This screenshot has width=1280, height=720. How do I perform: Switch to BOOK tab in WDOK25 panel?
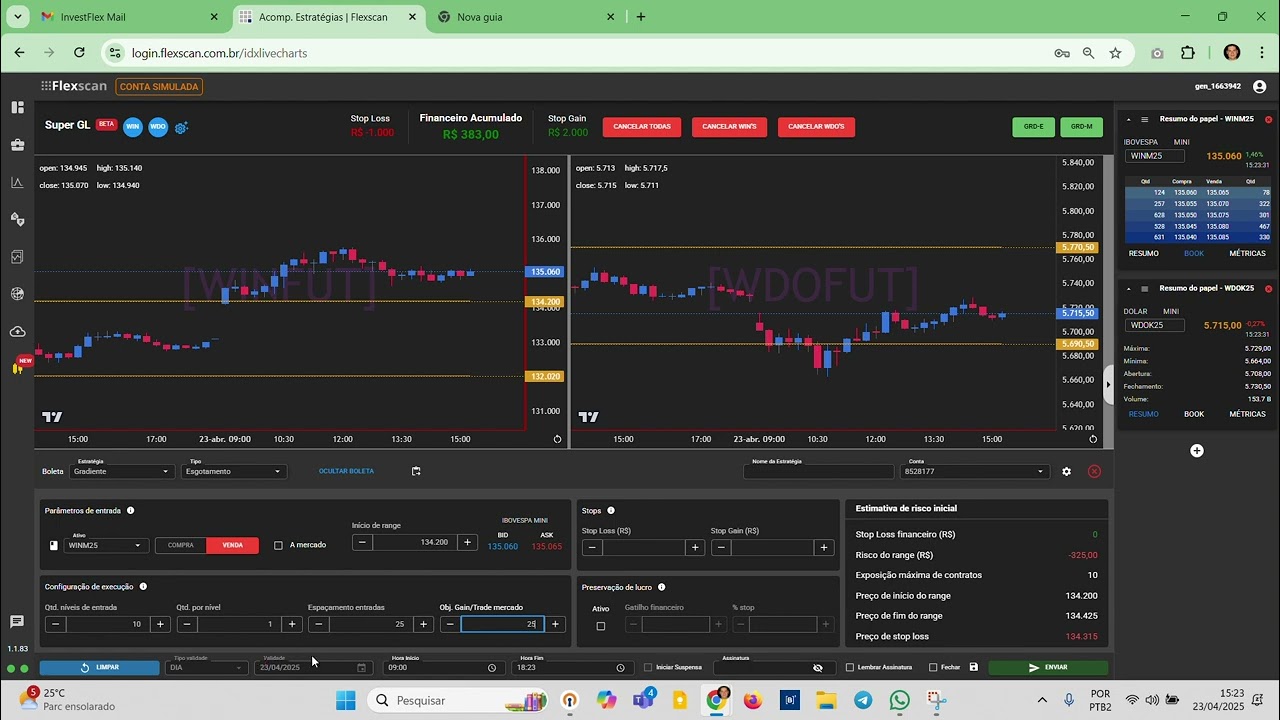click(1194, 414)
